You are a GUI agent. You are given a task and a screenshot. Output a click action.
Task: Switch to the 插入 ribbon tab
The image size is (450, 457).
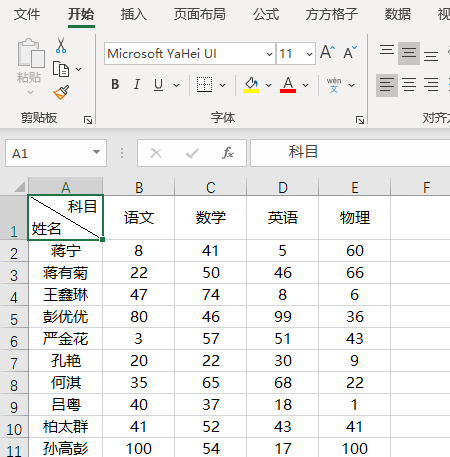pyautogui.click(x=133, y=14)
